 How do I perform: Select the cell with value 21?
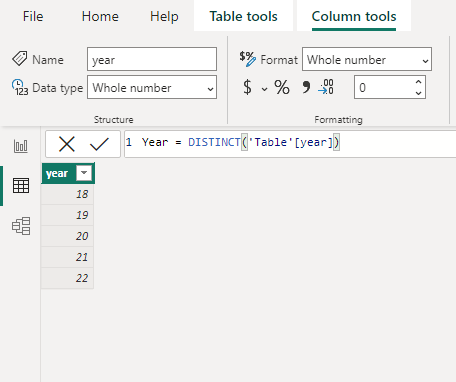click(67, 257)
